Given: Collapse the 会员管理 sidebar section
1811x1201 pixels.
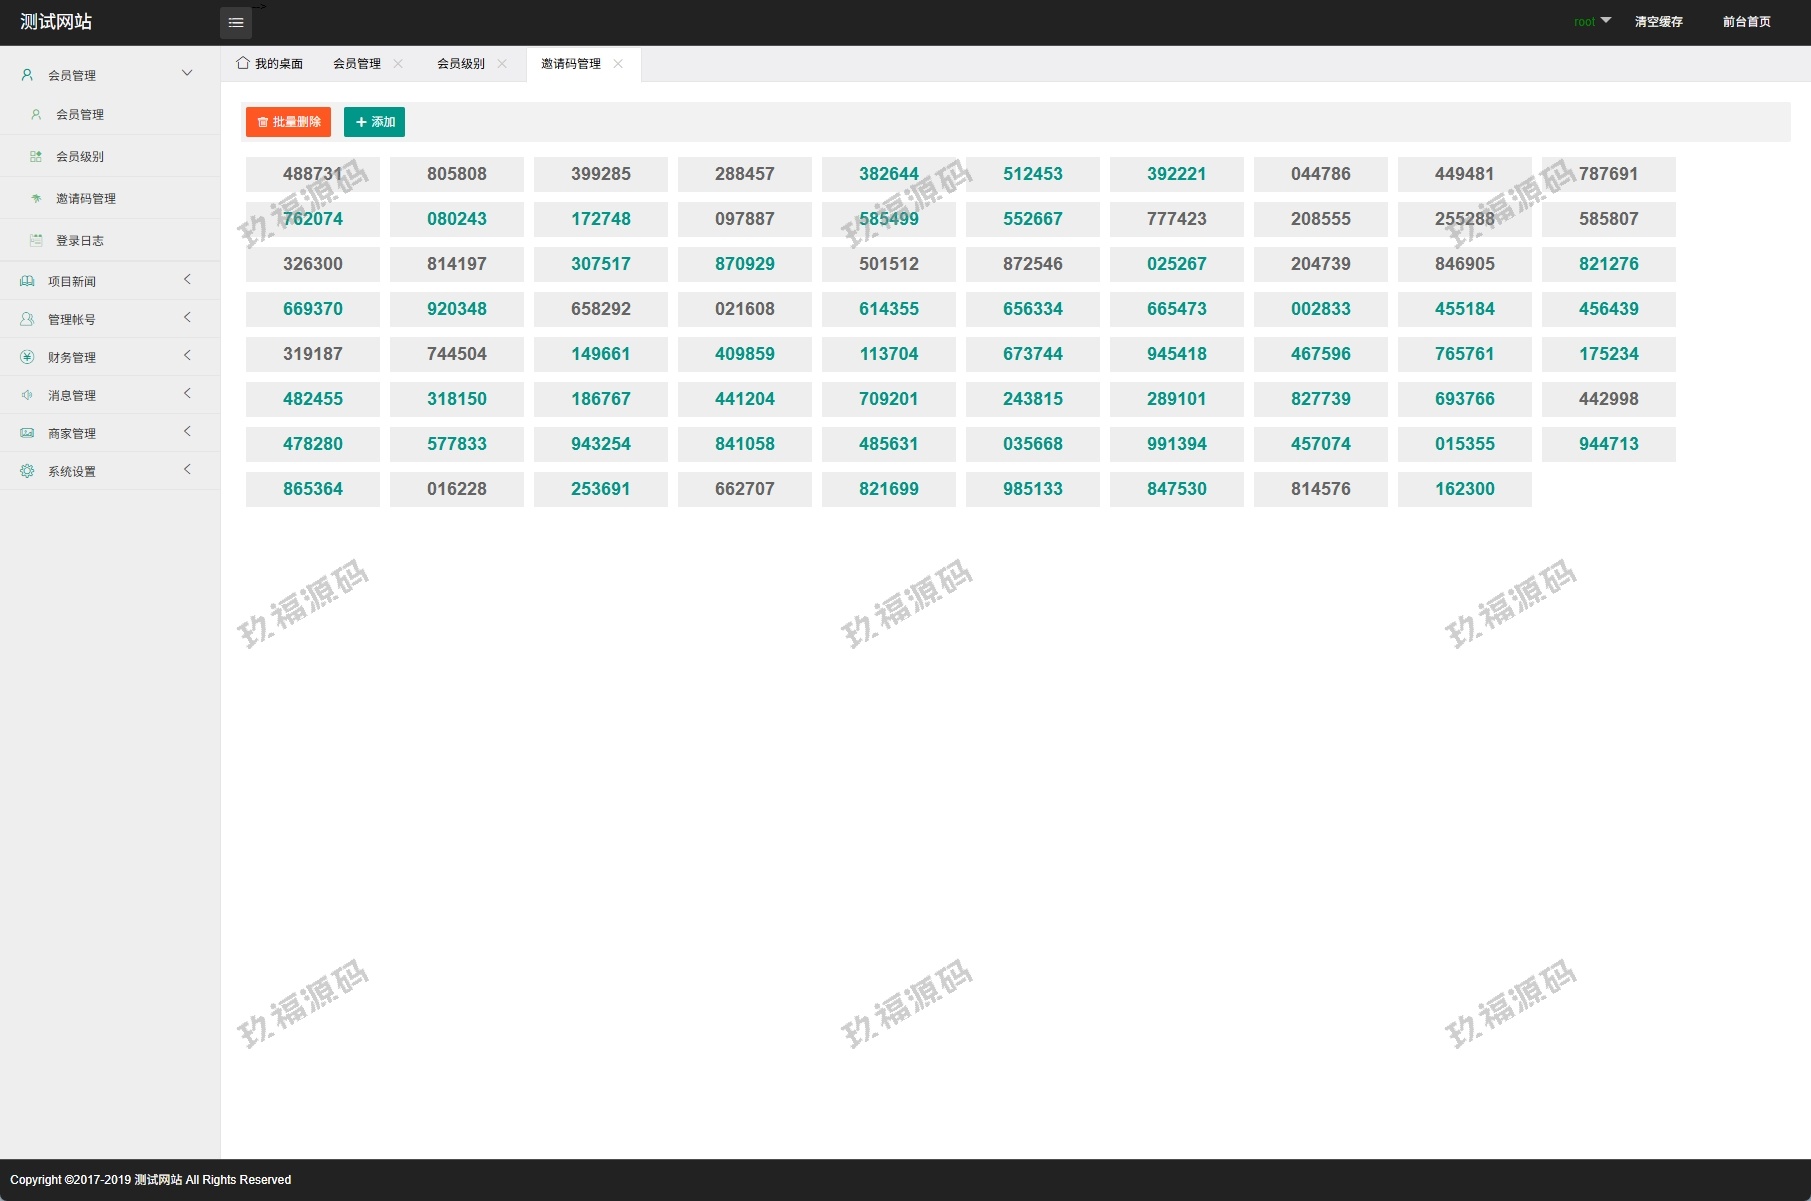Looking at the screenshot, I should [x=187, y=73].
